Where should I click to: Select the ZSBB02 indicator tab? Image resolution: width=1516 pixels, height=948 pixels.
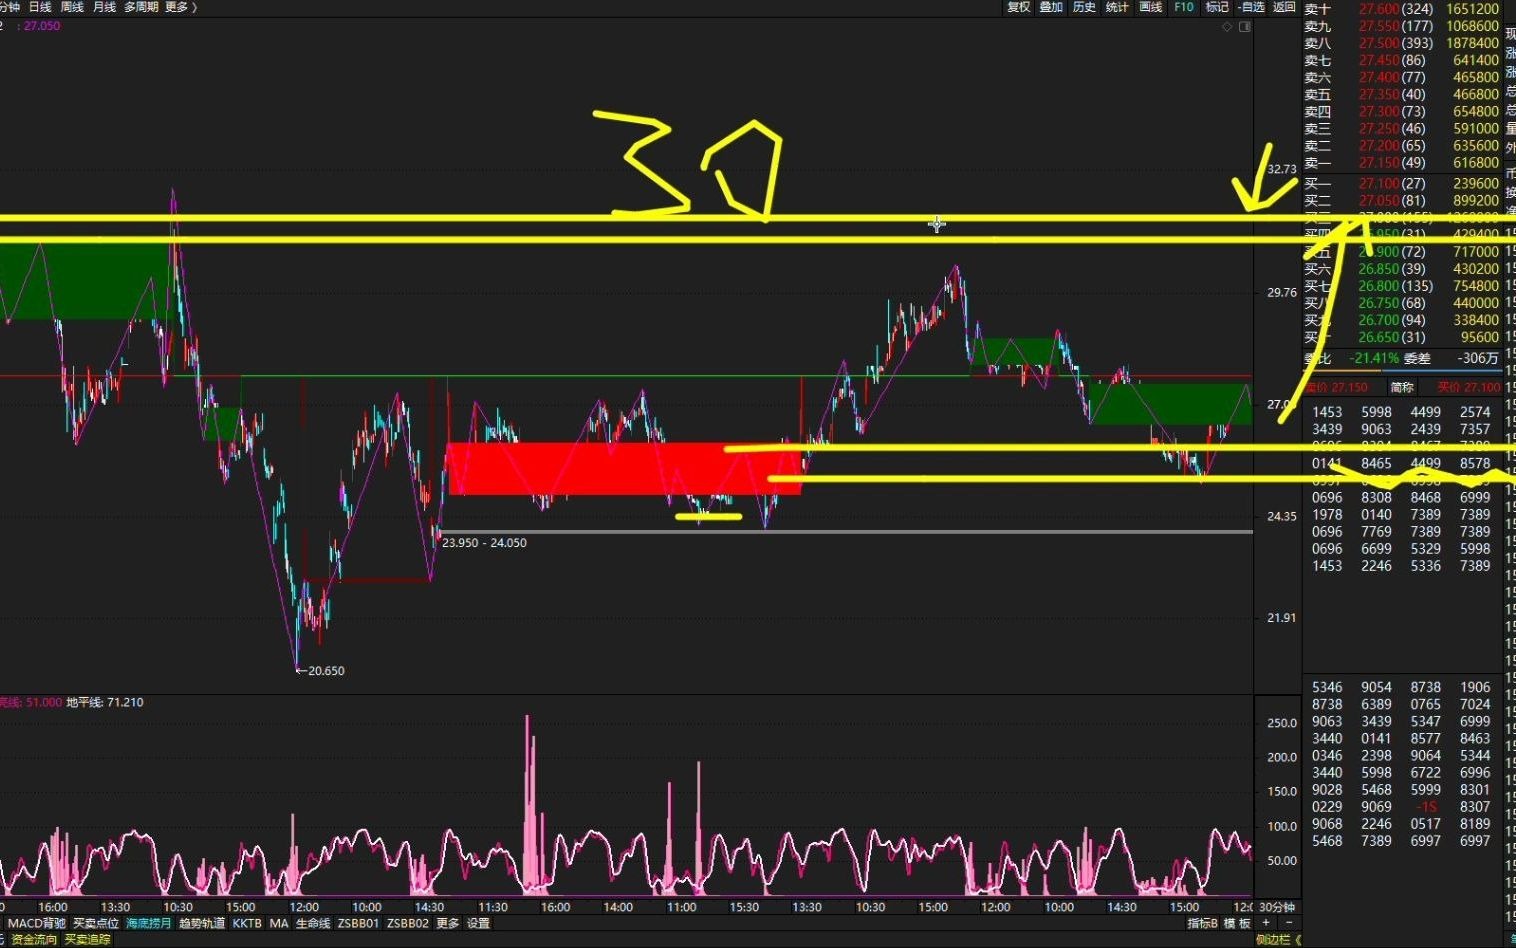click(408, 923)
